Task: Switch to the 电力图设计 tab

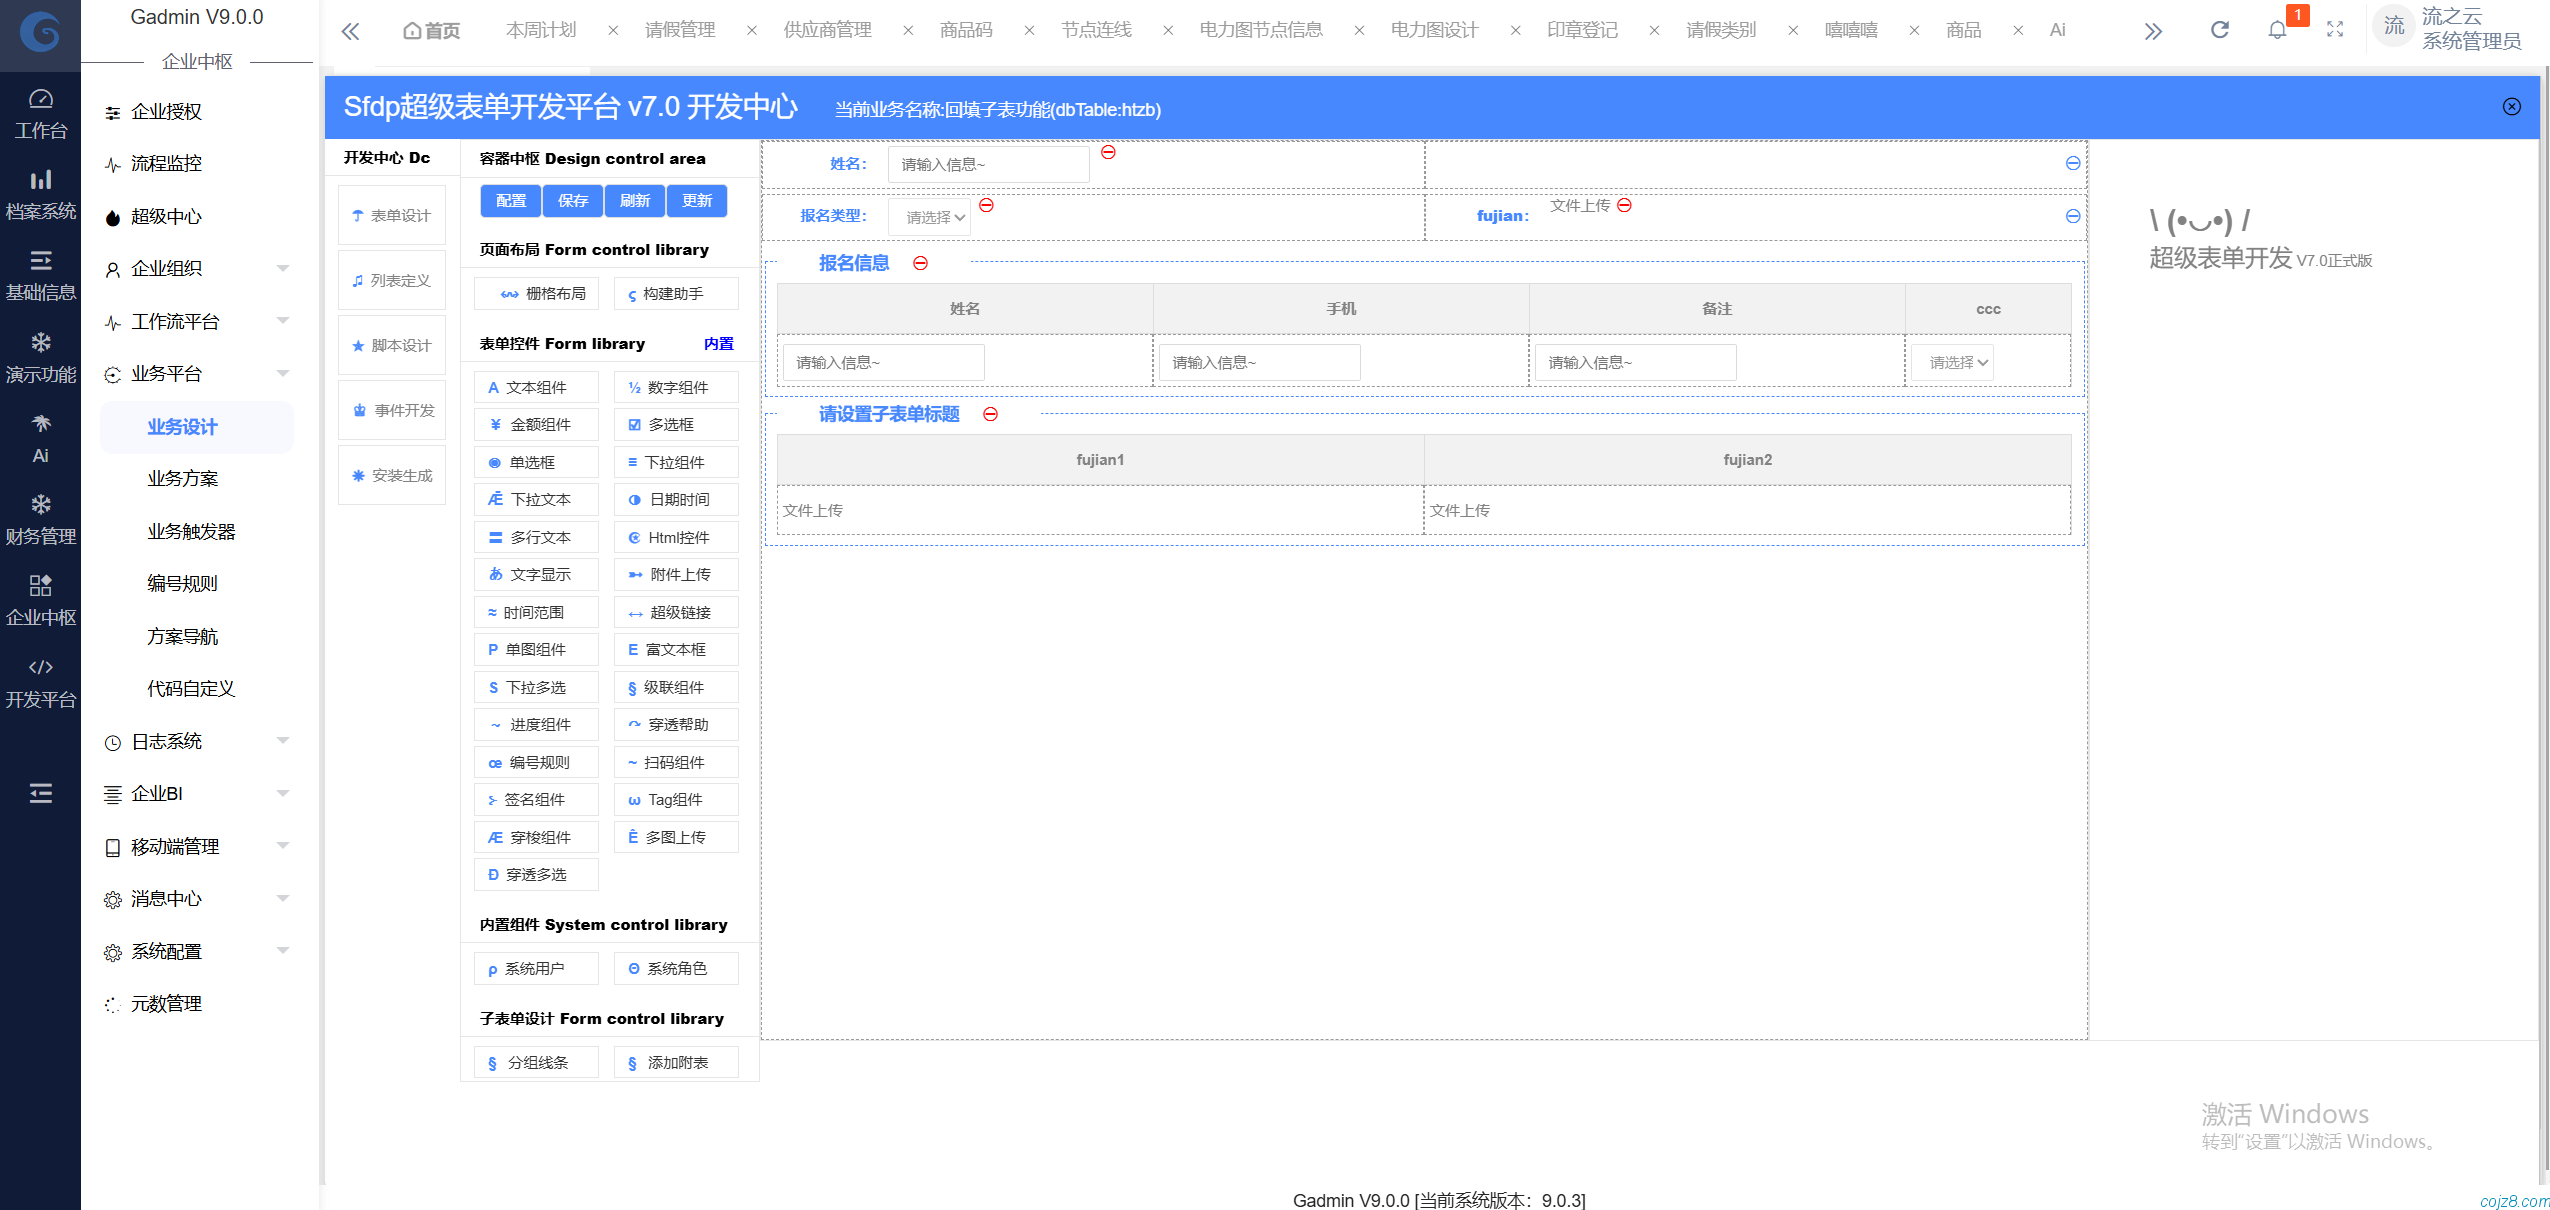Action: coord(1434,30)
